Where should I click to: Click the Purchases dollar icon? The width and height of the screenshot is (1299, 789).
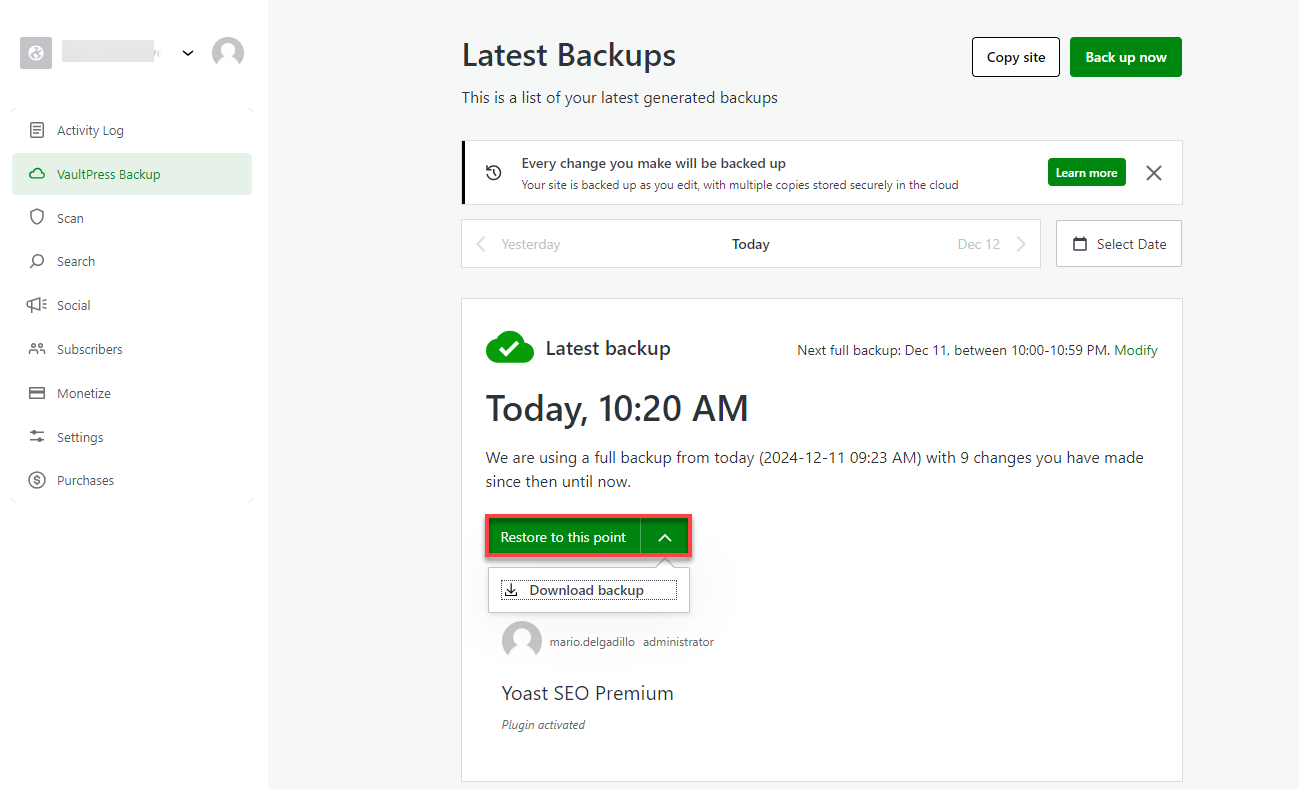pyautogui.click(x=38, y=480)
